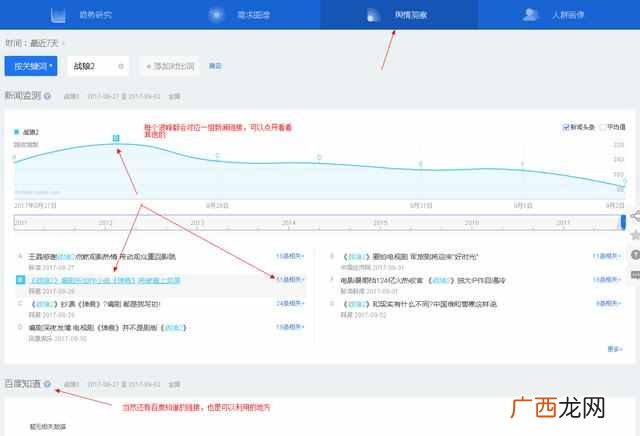The height and width of the screenshot is (436, 640).
Task: Click the F marker icon in the right news column
Action: [332, 280]
